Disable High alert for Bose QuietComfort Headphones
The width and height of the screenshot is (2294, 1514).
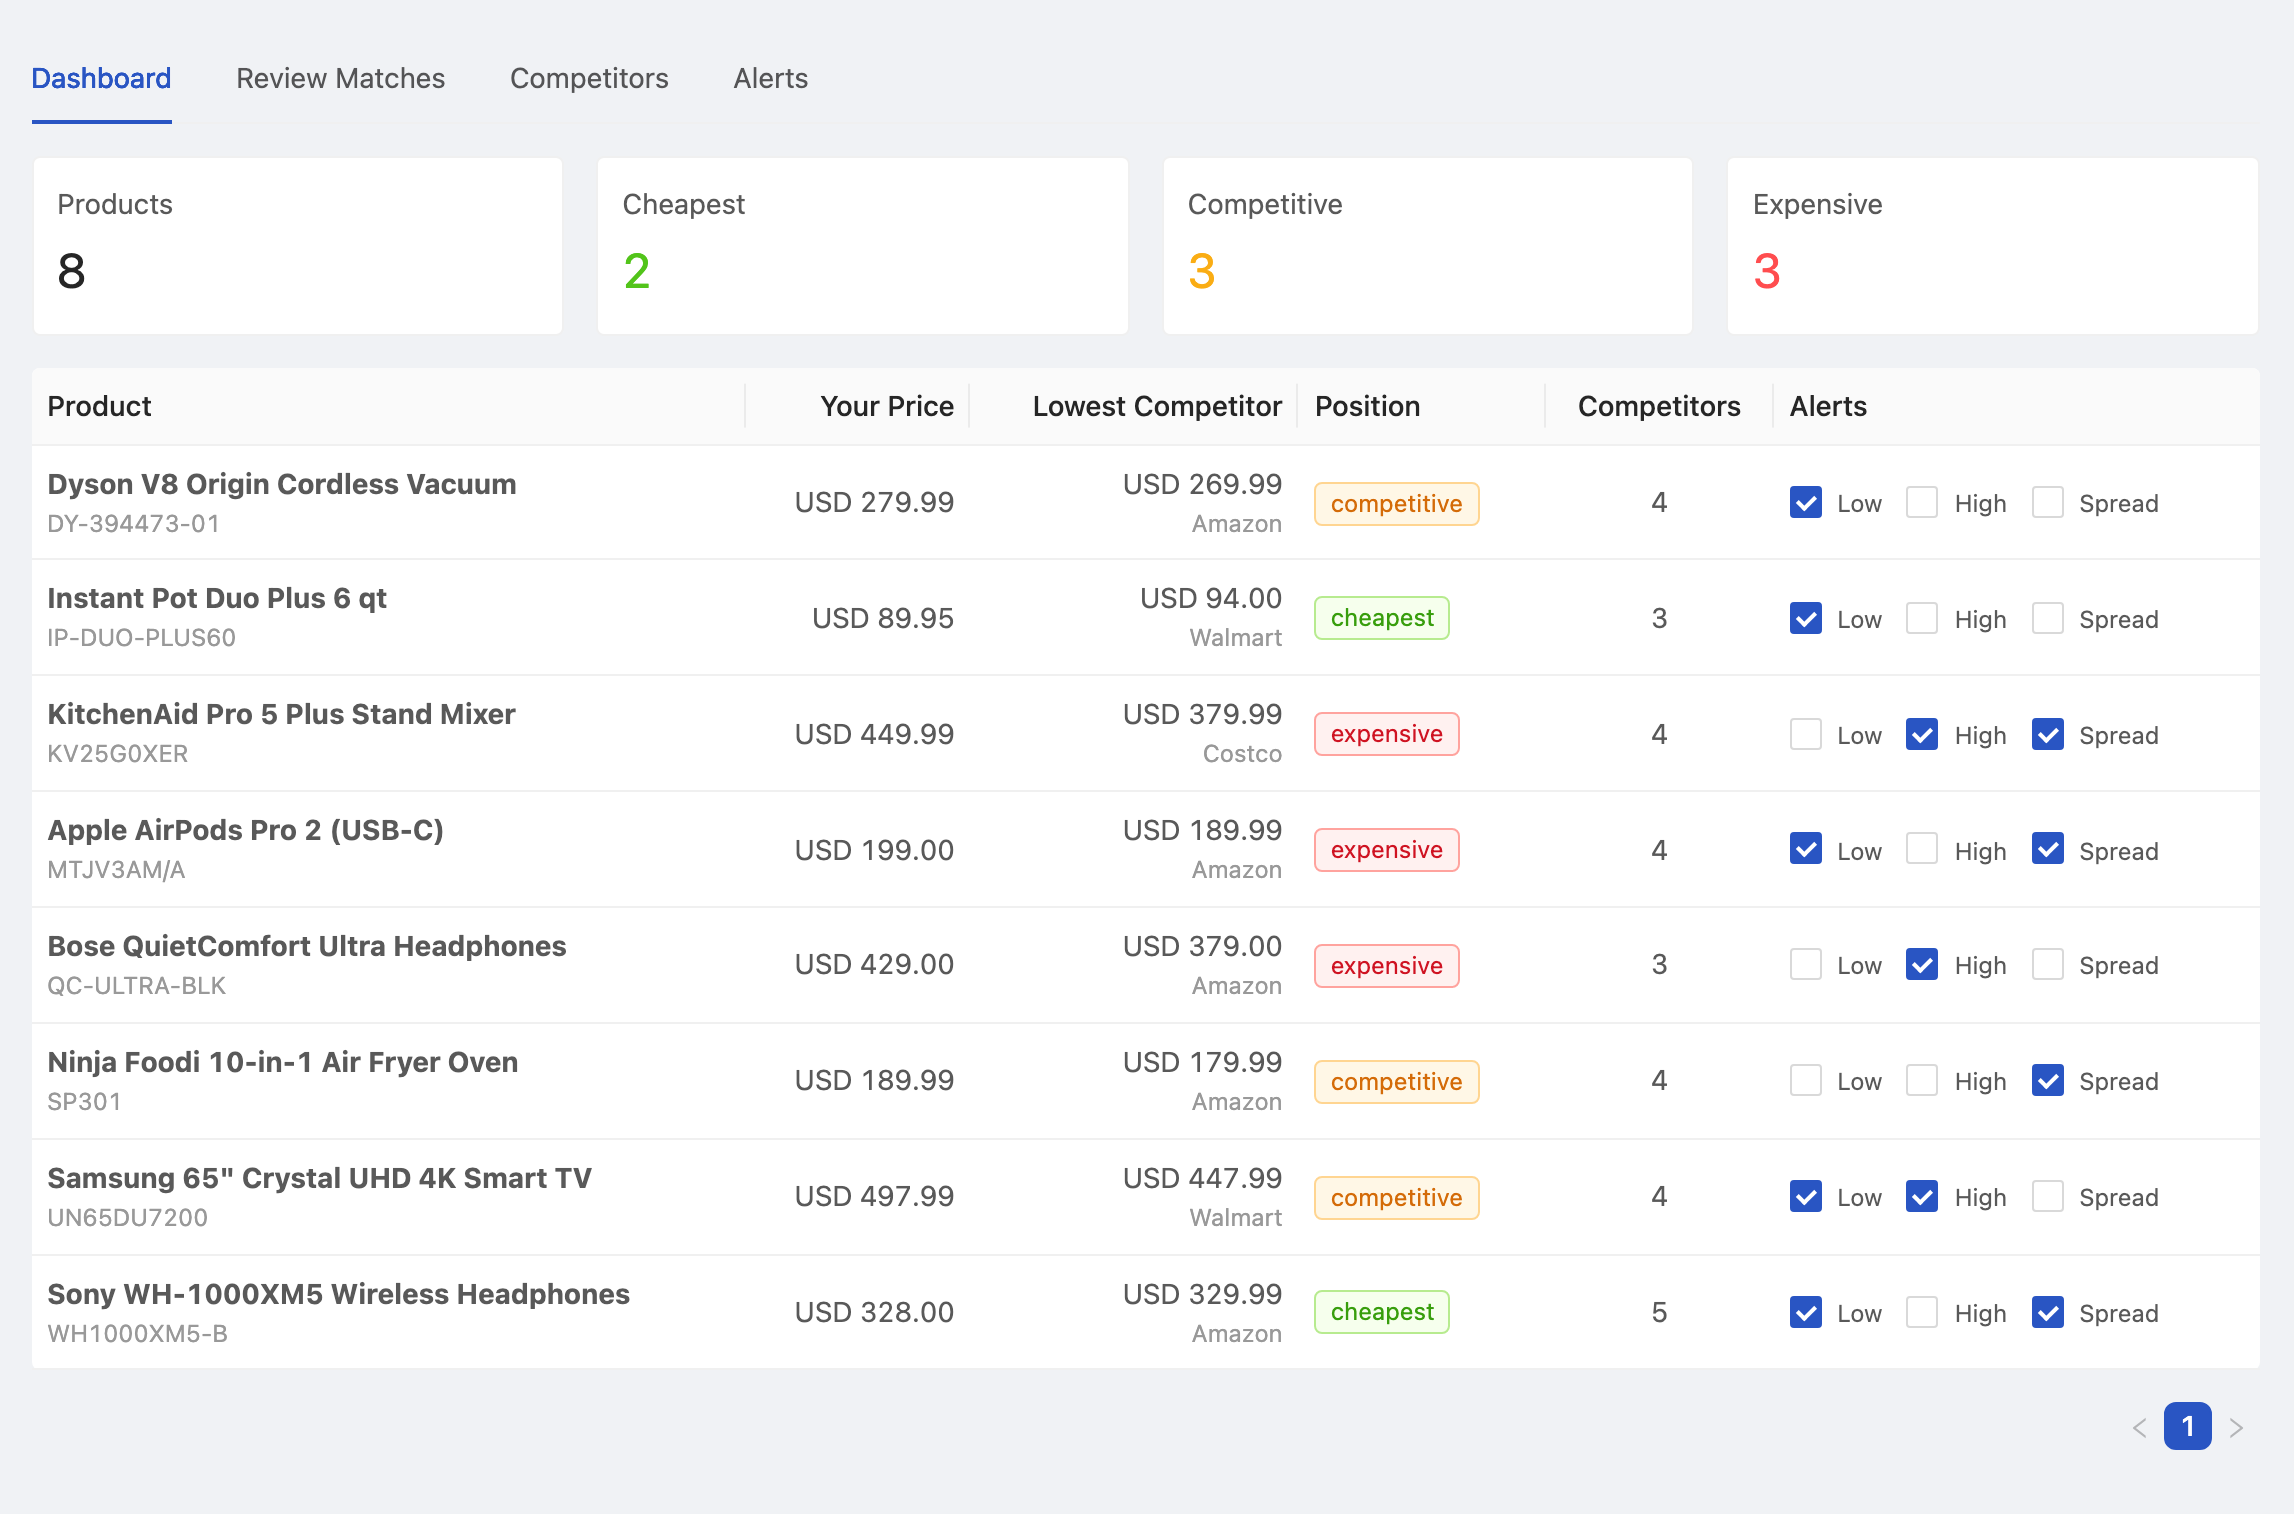1921,964
